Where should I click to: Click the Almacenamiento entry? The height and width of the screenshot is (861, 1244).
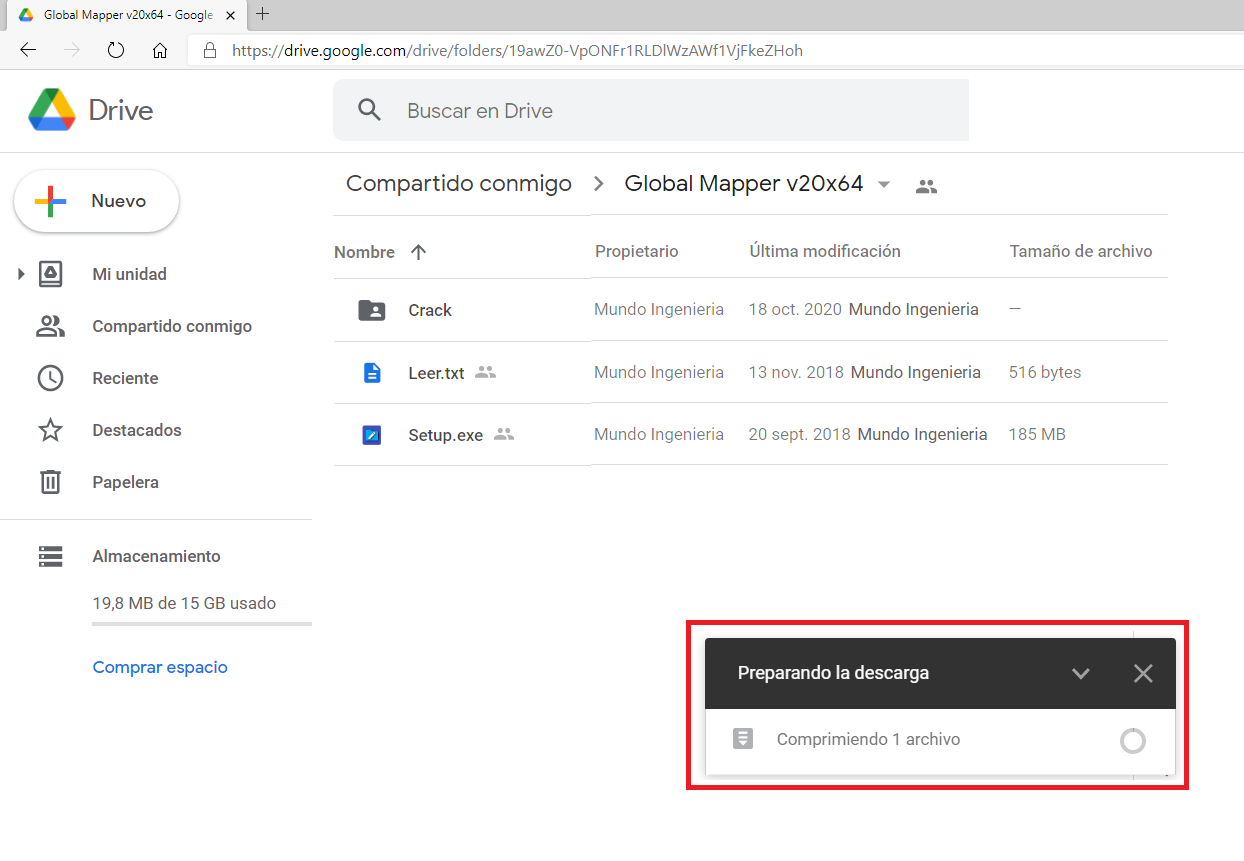(156, 556)
